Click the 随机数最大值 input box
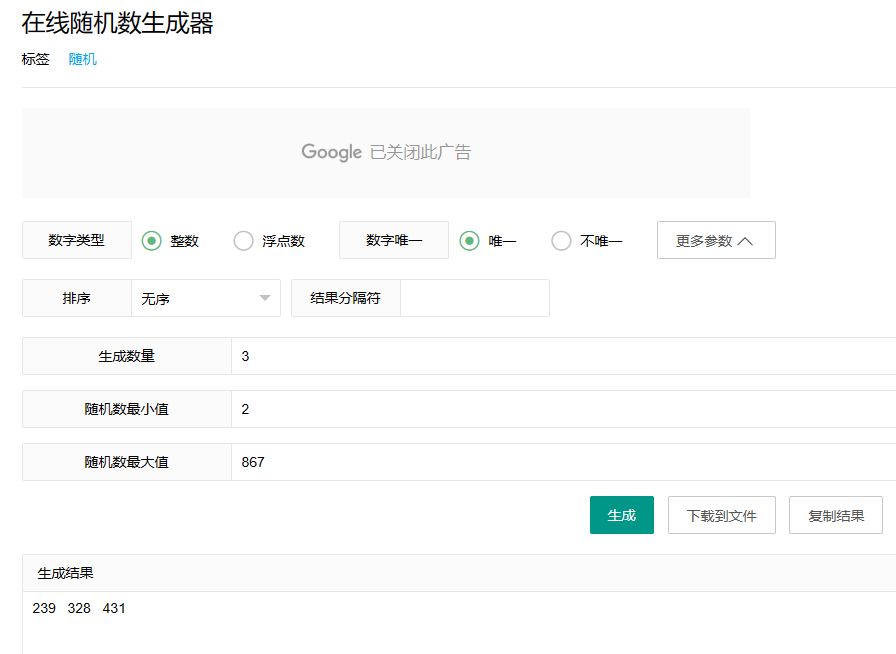 560,462
